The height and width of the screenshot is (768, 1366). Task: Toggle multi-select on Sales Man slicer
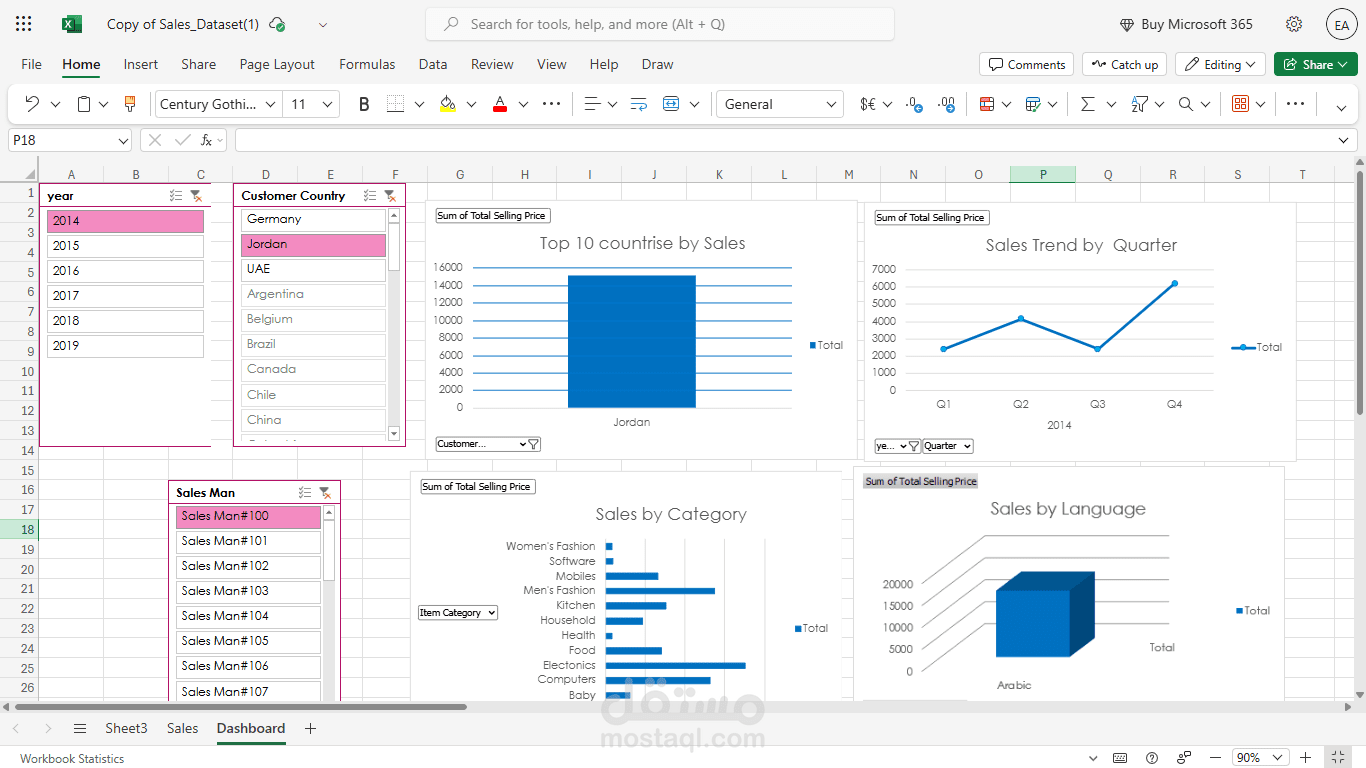point(305,492)
